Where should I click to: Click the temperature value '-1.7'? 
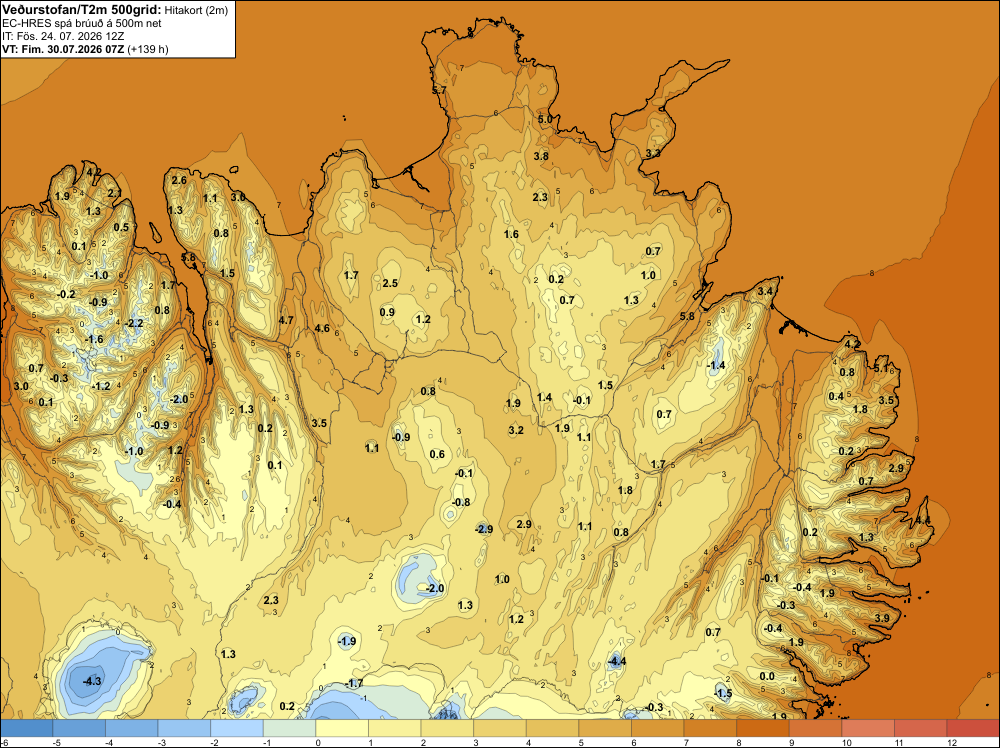[x=354, y=683]
